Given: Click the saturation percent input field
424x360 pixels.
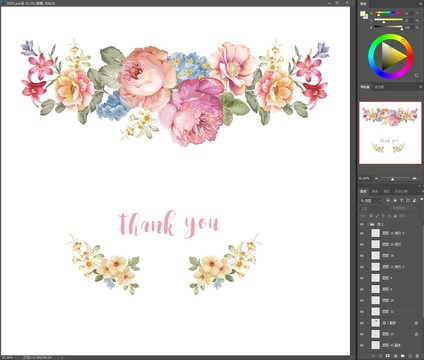Looking at the screenshot, I should pos(409,20).
